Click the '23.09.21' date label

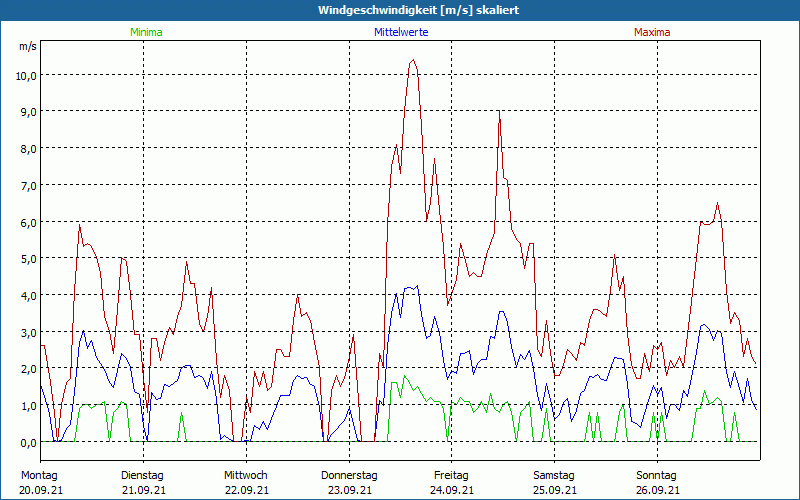coord(349,490)
